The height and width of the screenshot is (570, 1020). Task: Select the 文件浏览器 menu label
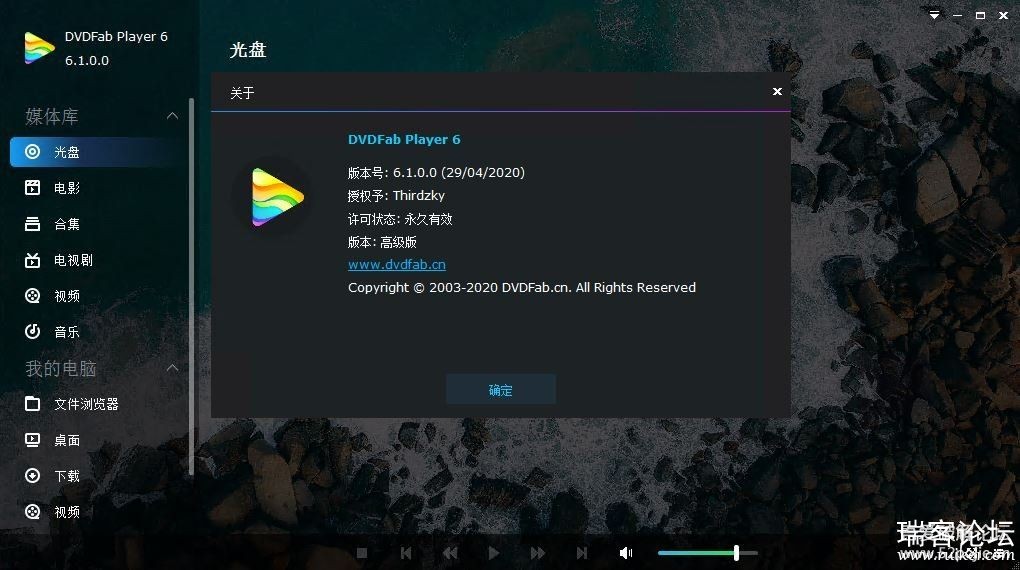pos(87,404)
